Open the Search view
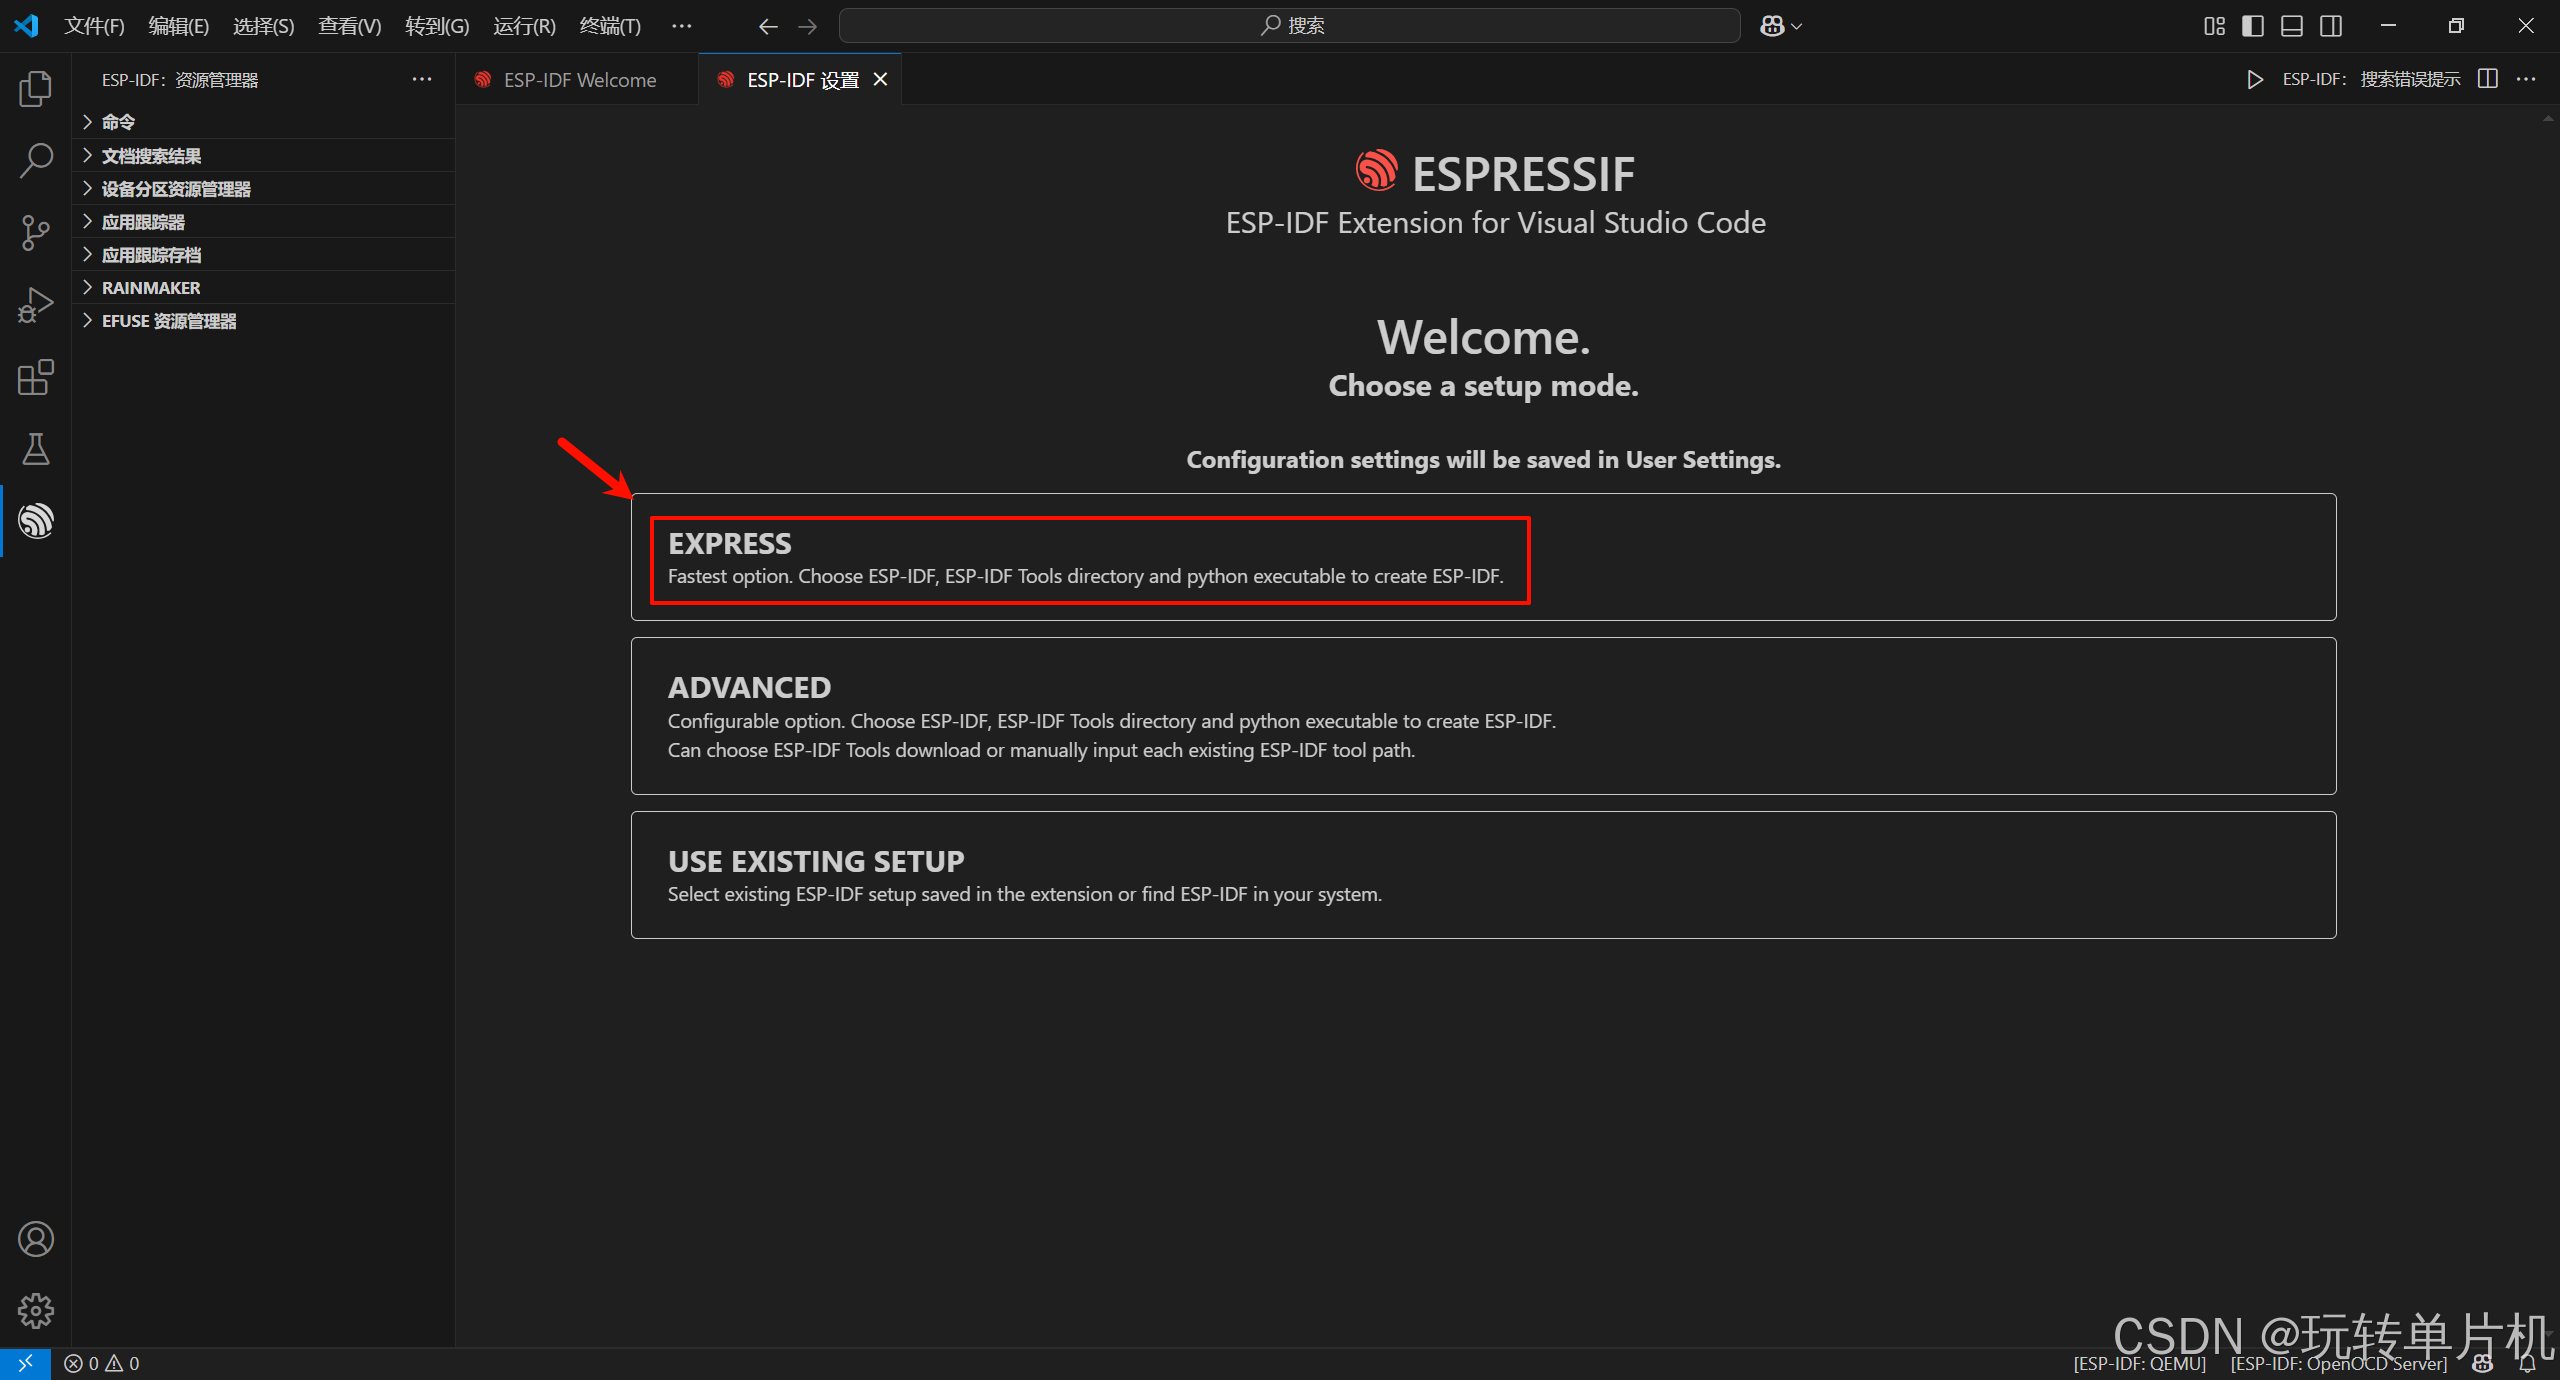Image resolution: width=2560 pixels, height=1380 pixels. click(x=36, y=160)
